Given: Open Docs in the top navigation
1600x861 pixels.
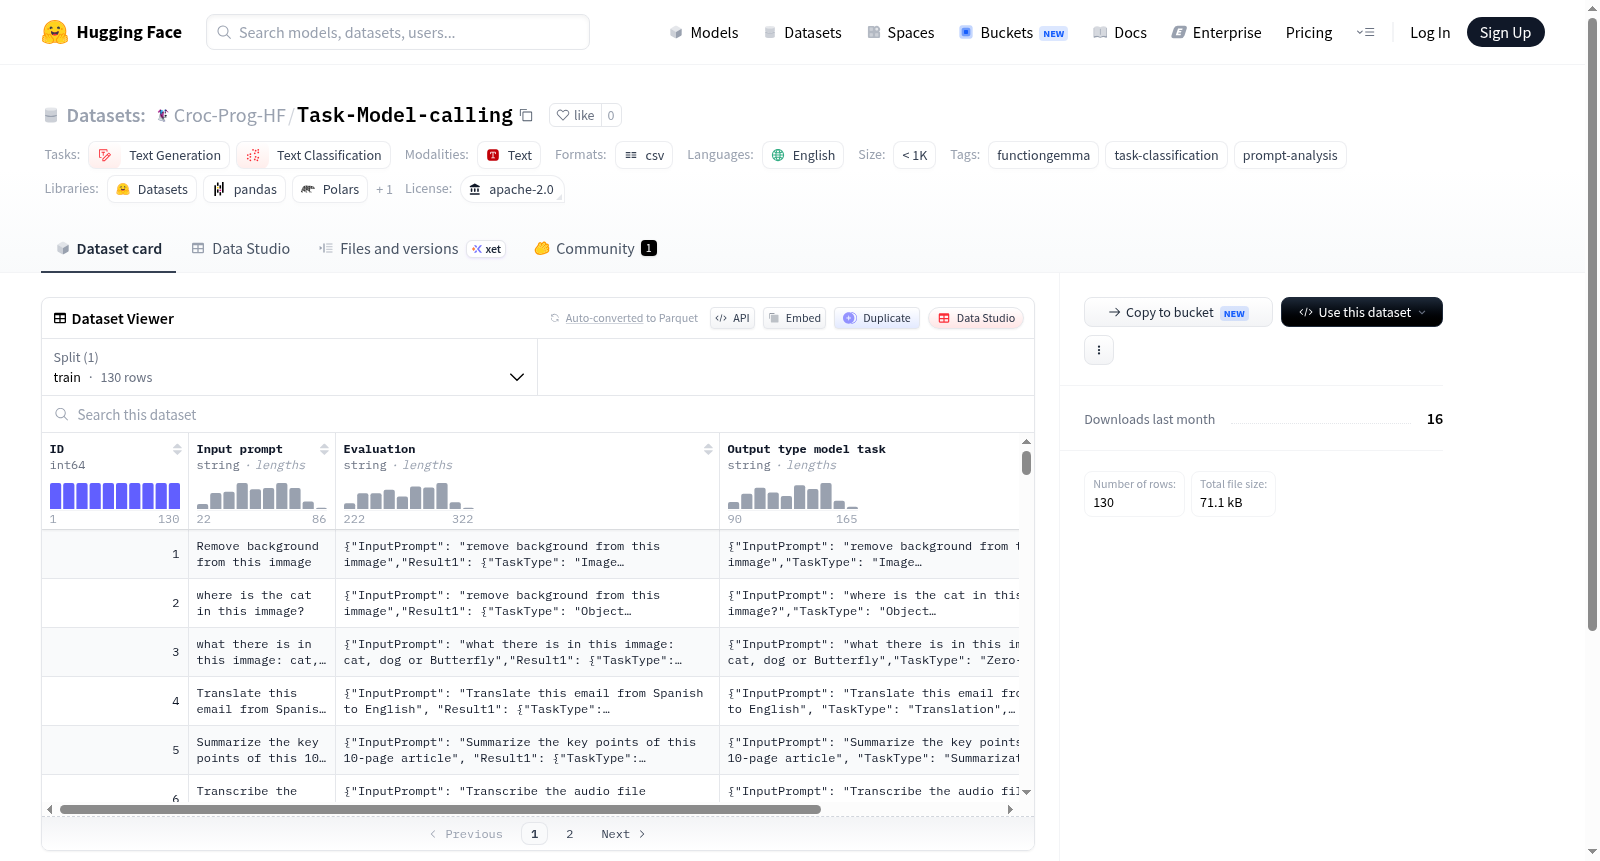Looking at the screenshot, I should [1120, 32].
